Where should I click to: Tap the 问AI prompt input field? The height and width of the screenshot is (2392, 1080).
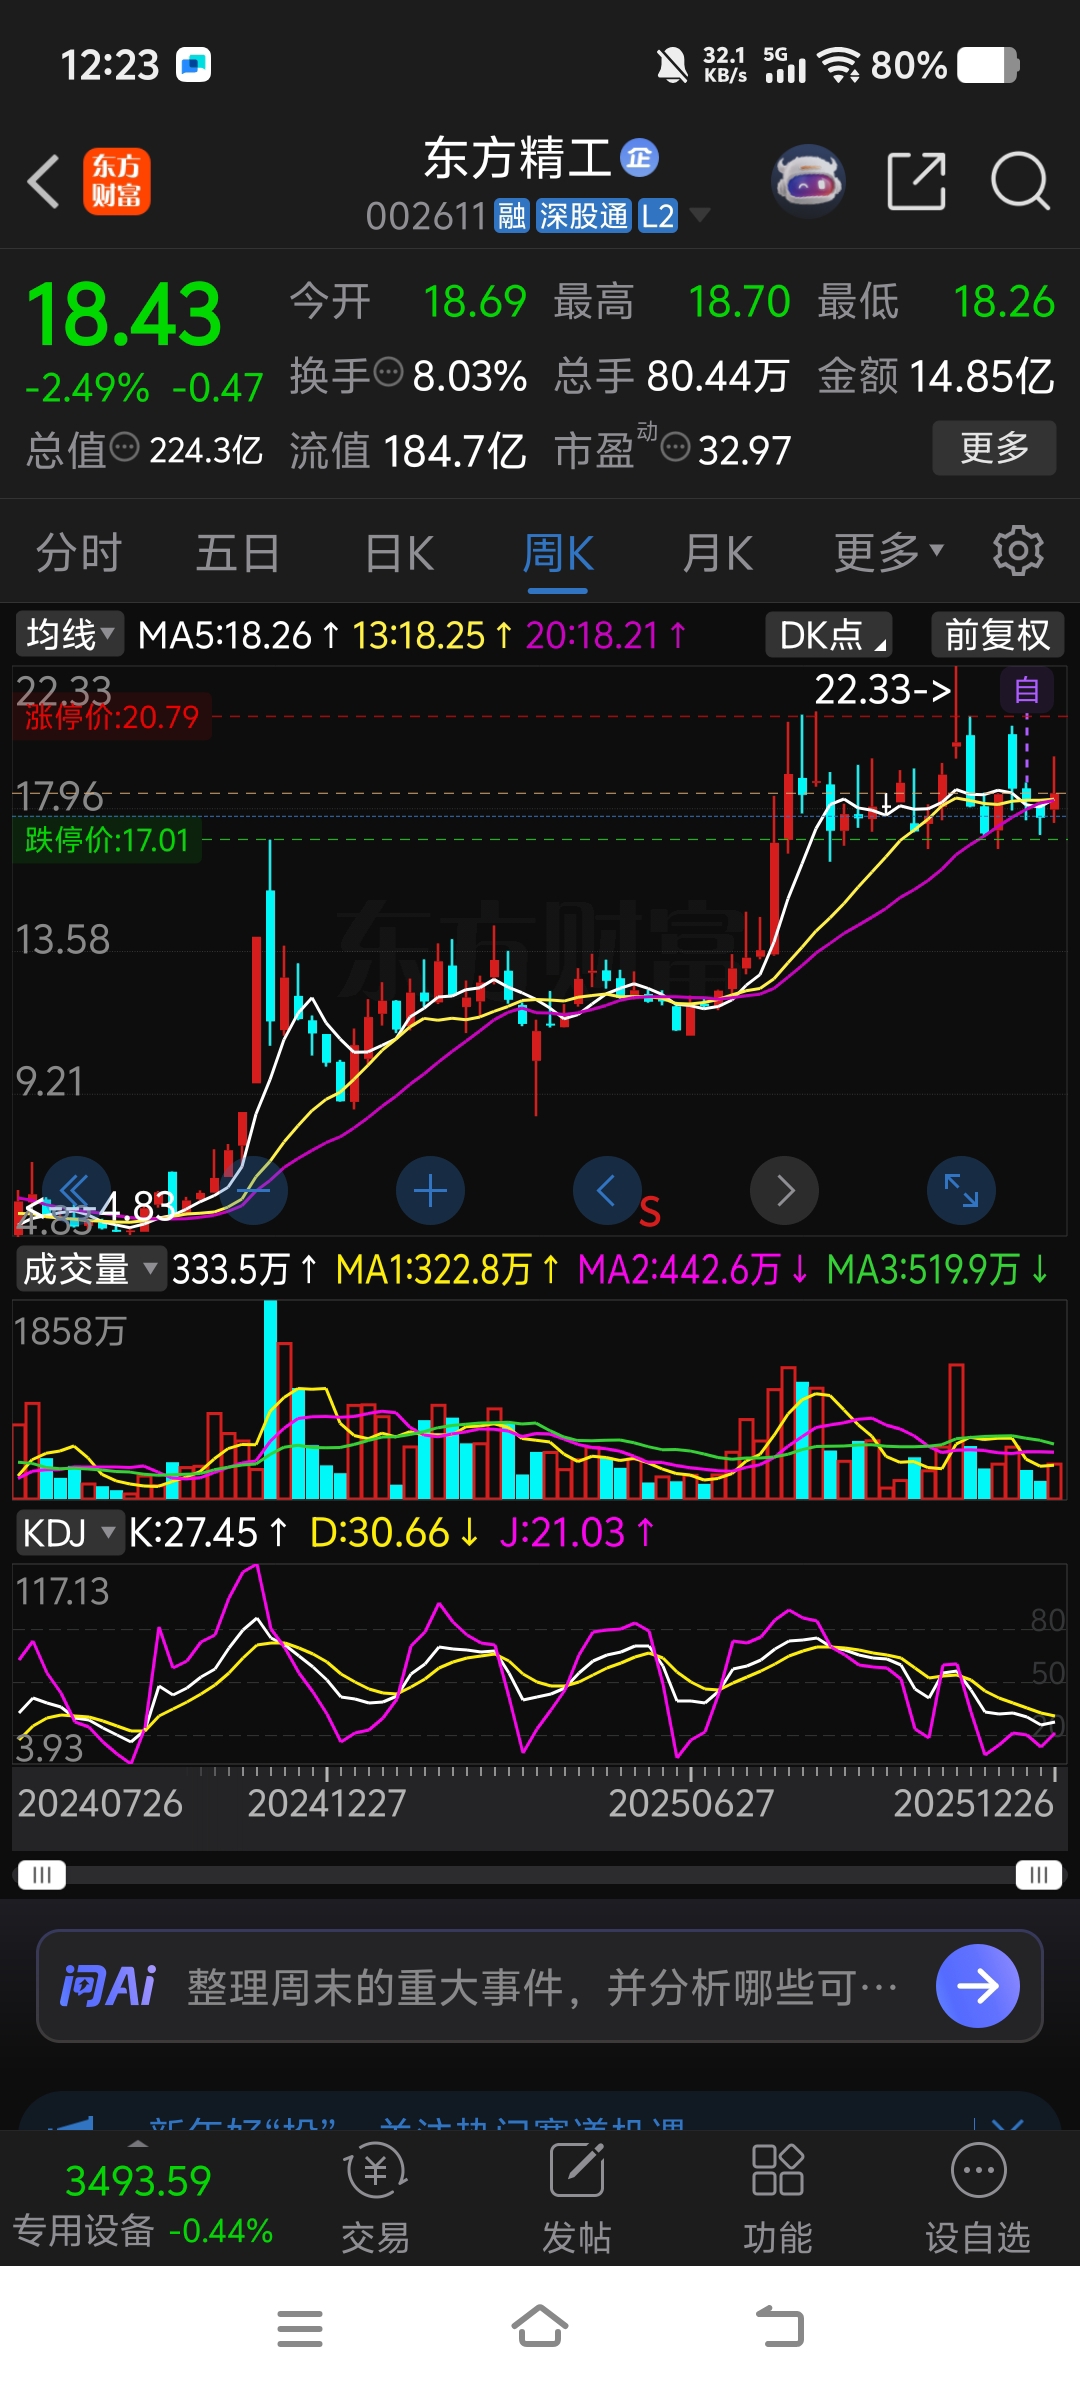(x=540, y=1985)
